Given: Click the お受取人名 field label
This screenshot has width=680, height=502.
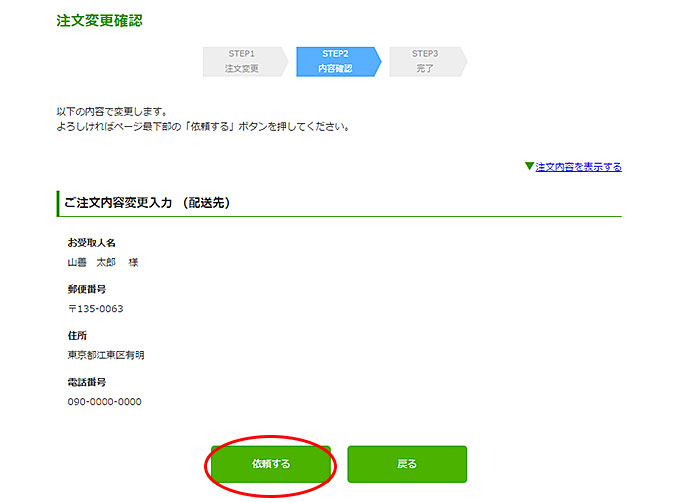Looking at the screenshot, I should point(91,243).
